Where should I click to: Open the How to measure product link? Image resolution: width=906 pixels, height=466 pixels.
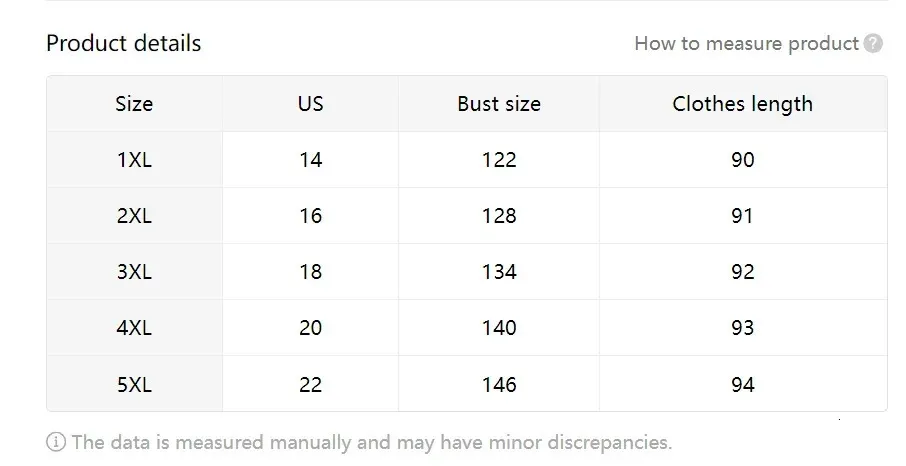point(746,44)
